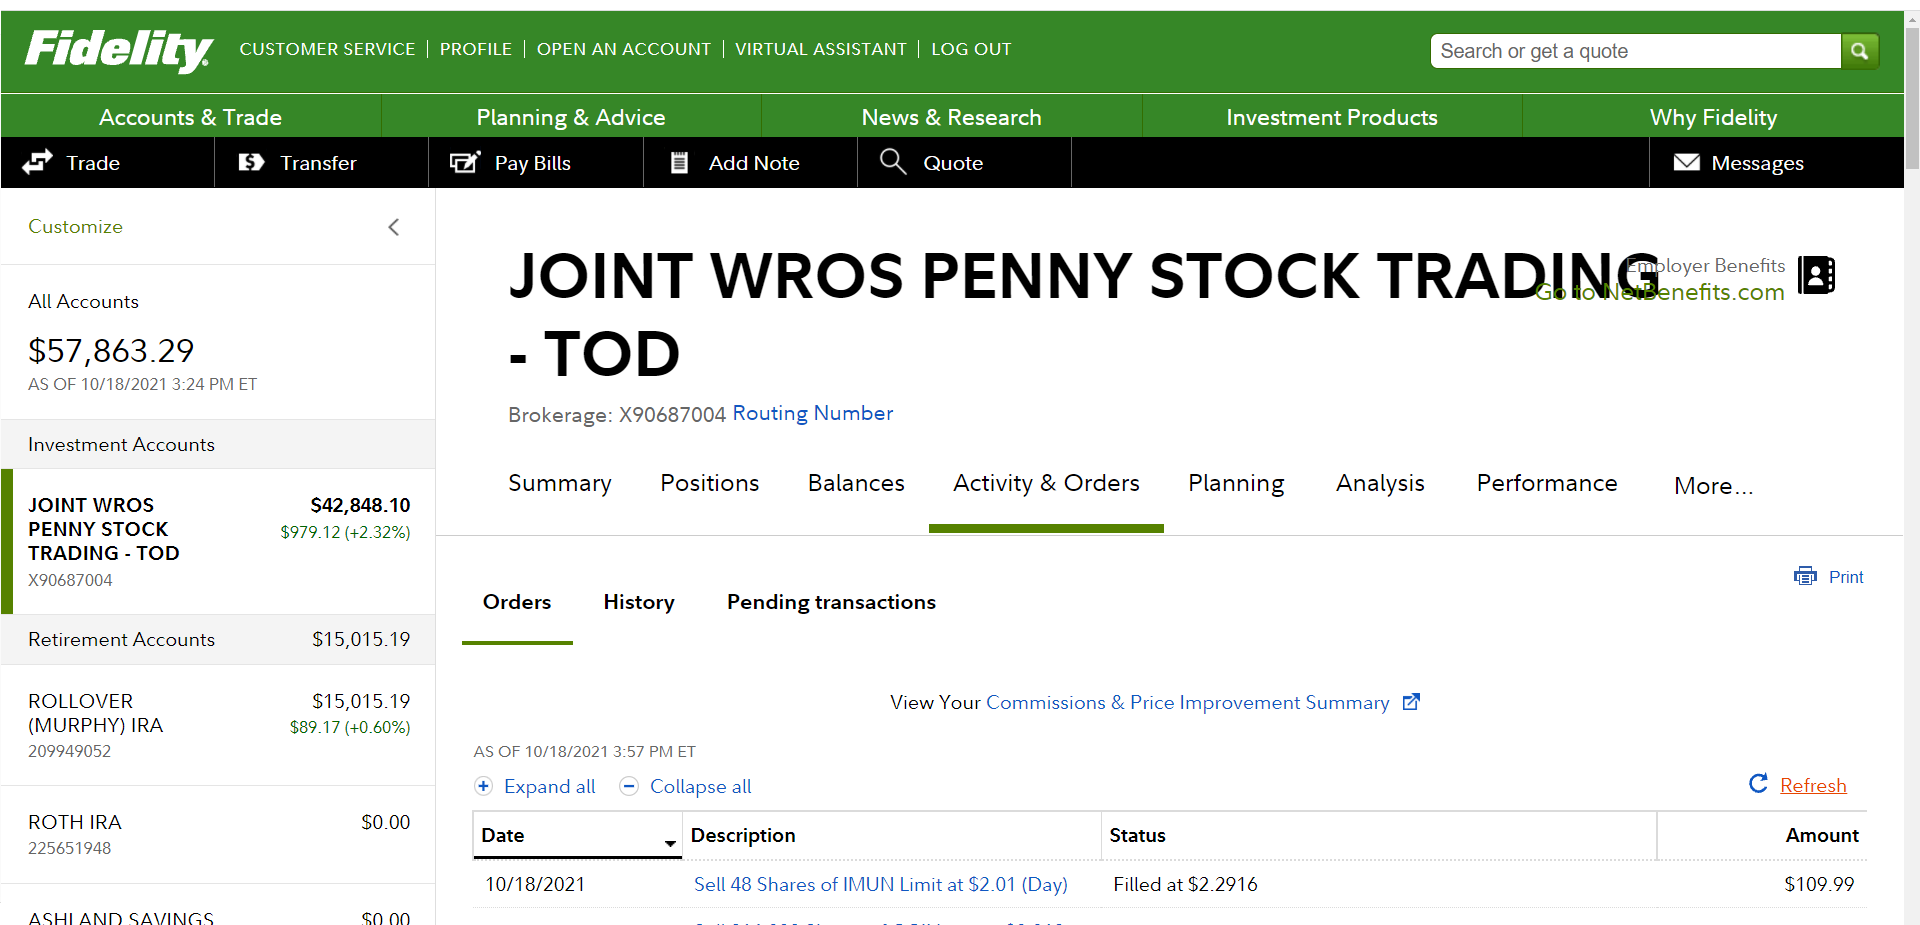Click the Routing Number link
This screenshot has height=925, width=1920.
coord(813,413)
